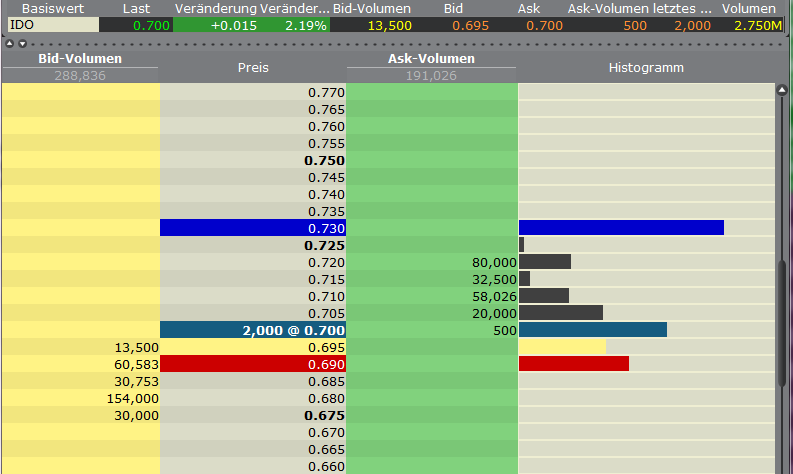
Task: Click the 0.685 price level
Action: (x=326, y=381)
